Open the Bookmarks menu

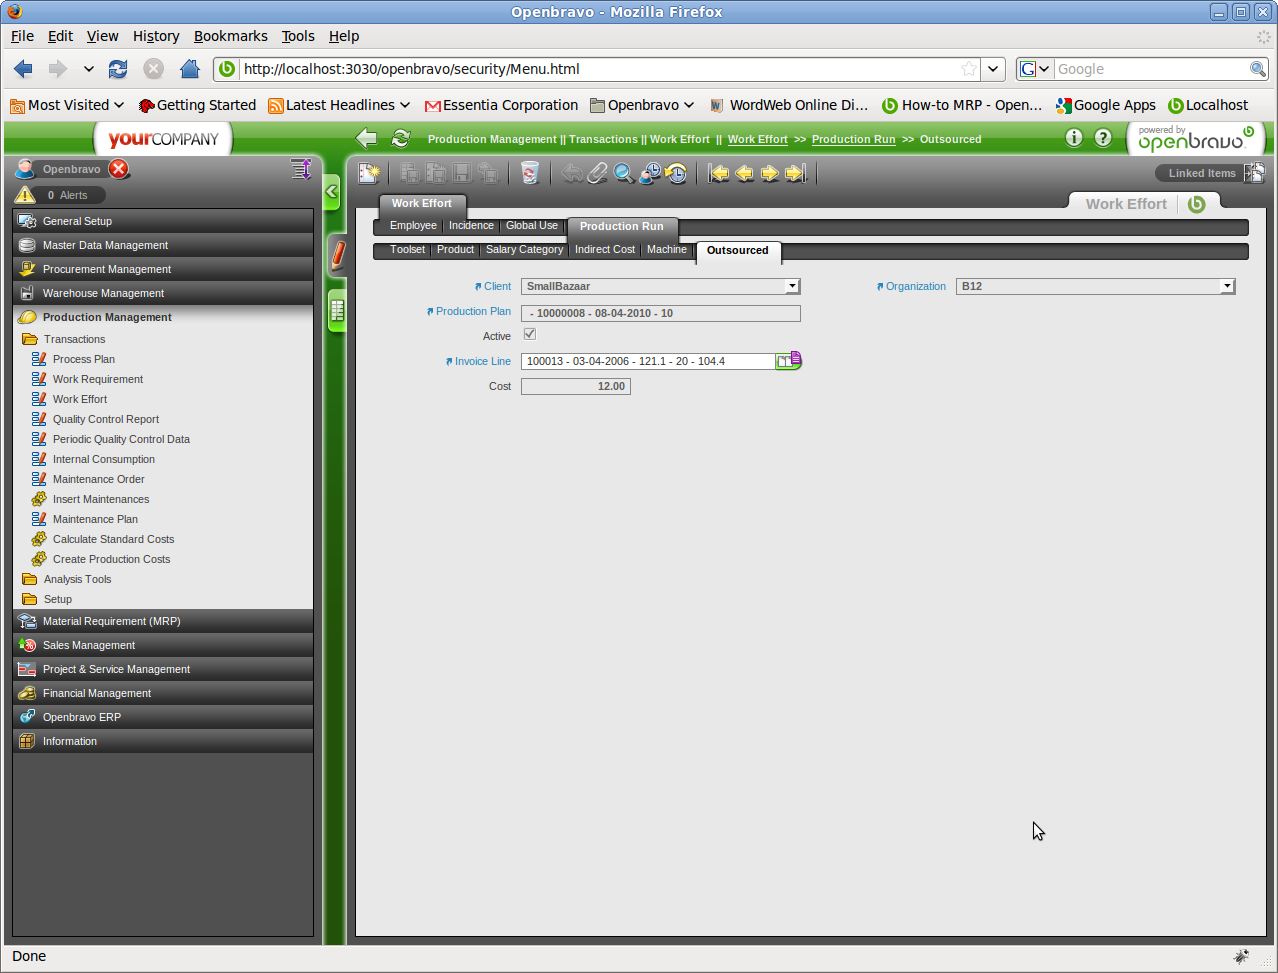tap(230, 36)
